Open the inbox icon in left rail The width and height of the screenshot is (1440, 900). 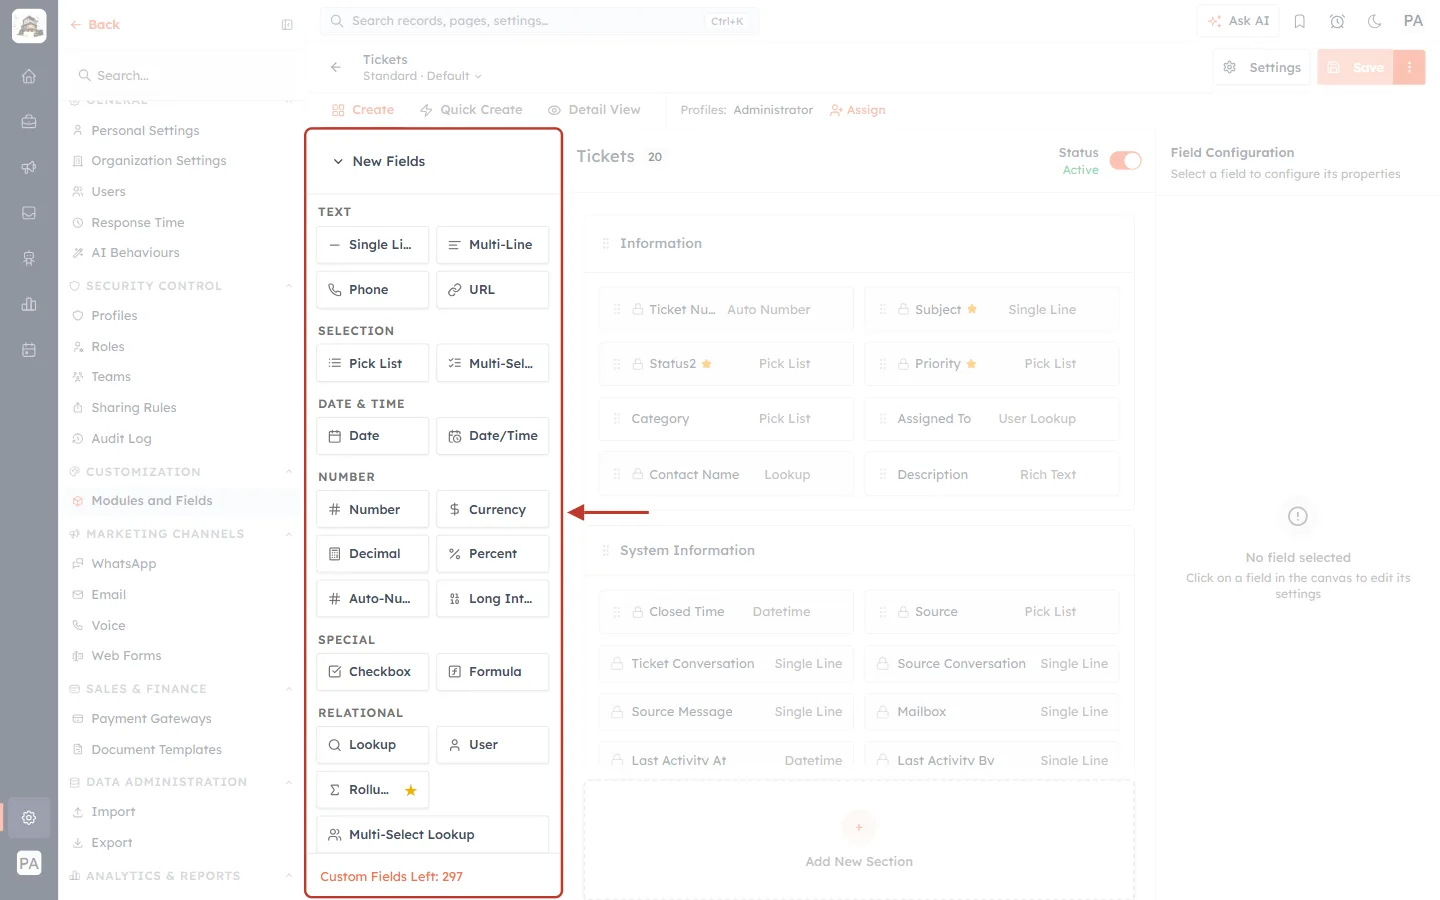point(29,213)
